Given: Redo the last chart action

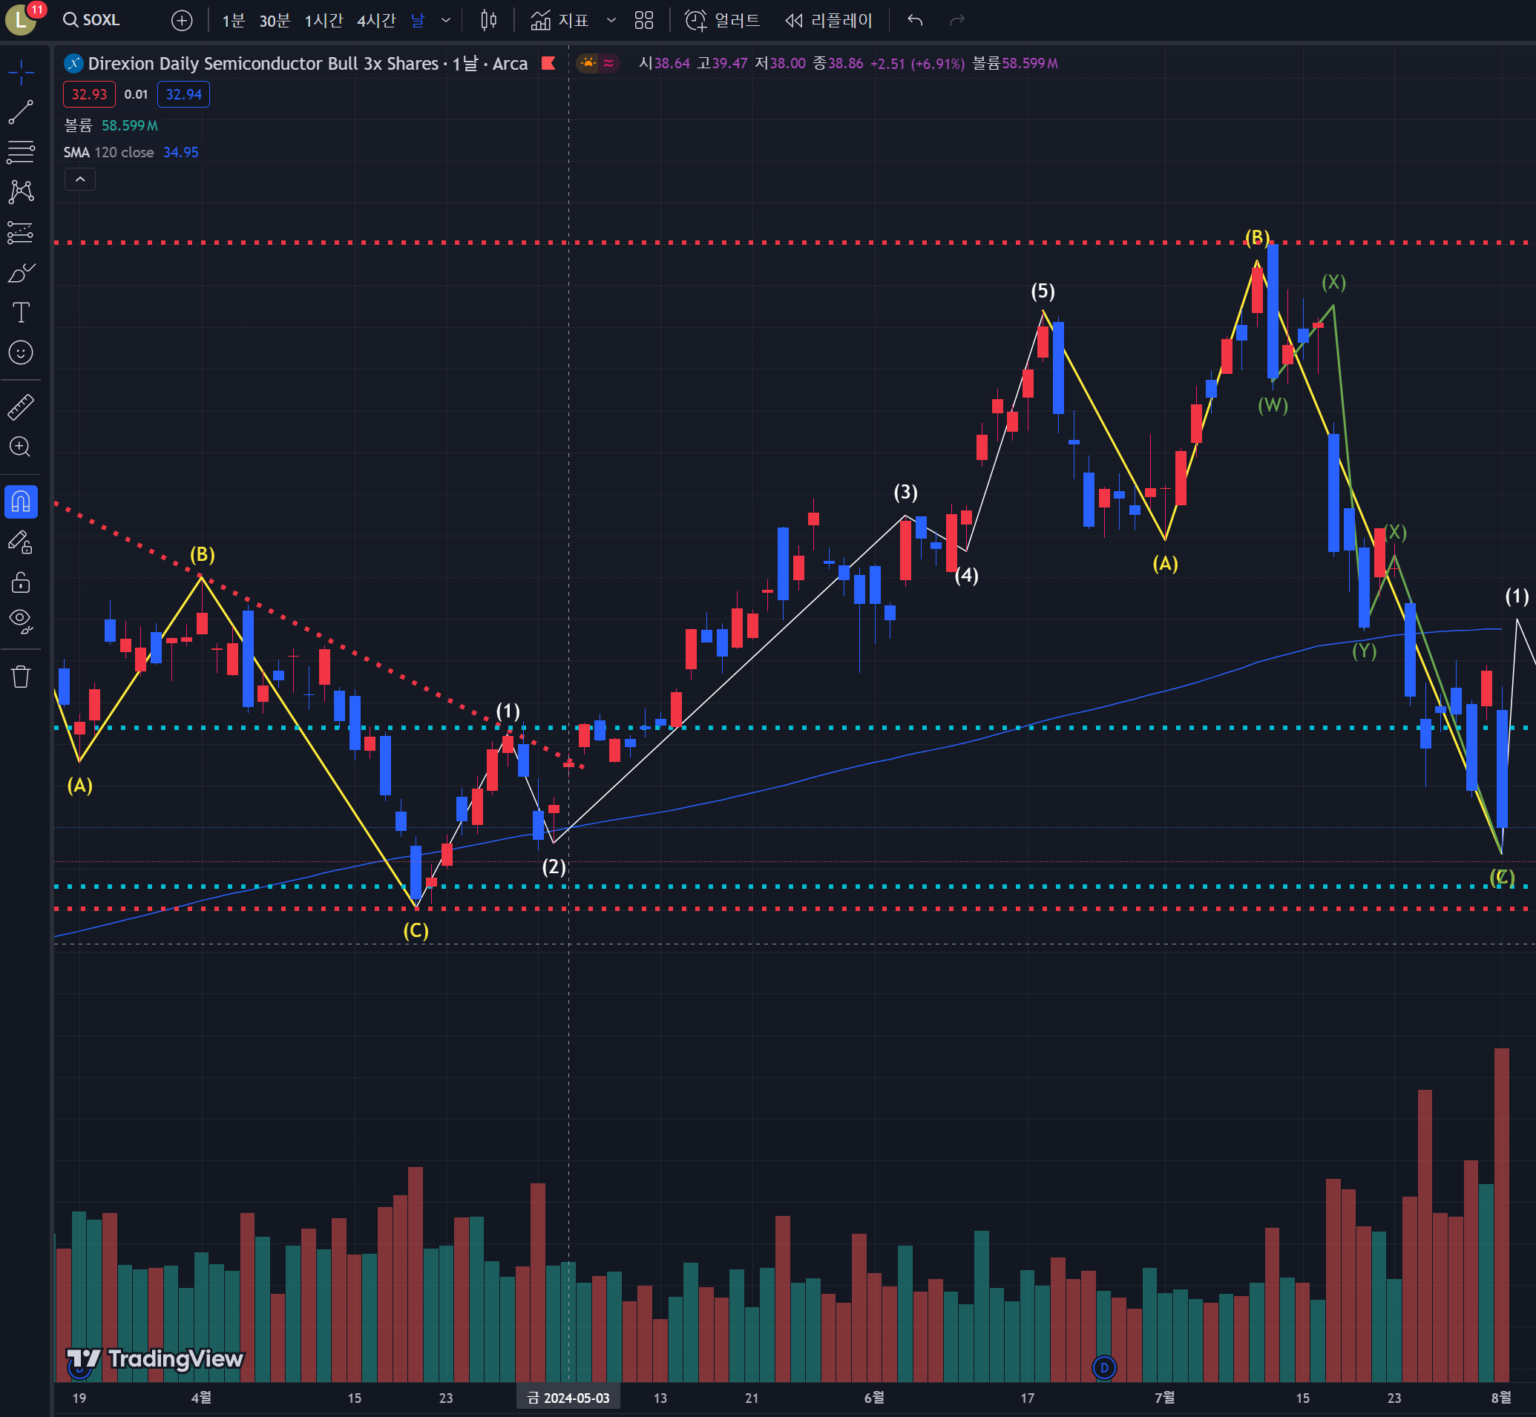Looking at the screenshot, I should click(957, 20).
